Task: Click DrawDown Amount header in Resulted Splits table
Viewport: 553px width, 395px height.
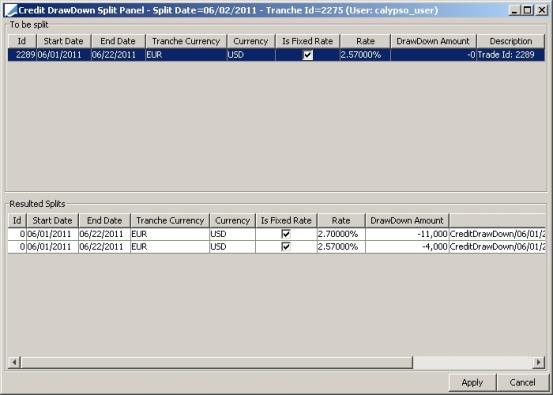Action: click(407, 220)
